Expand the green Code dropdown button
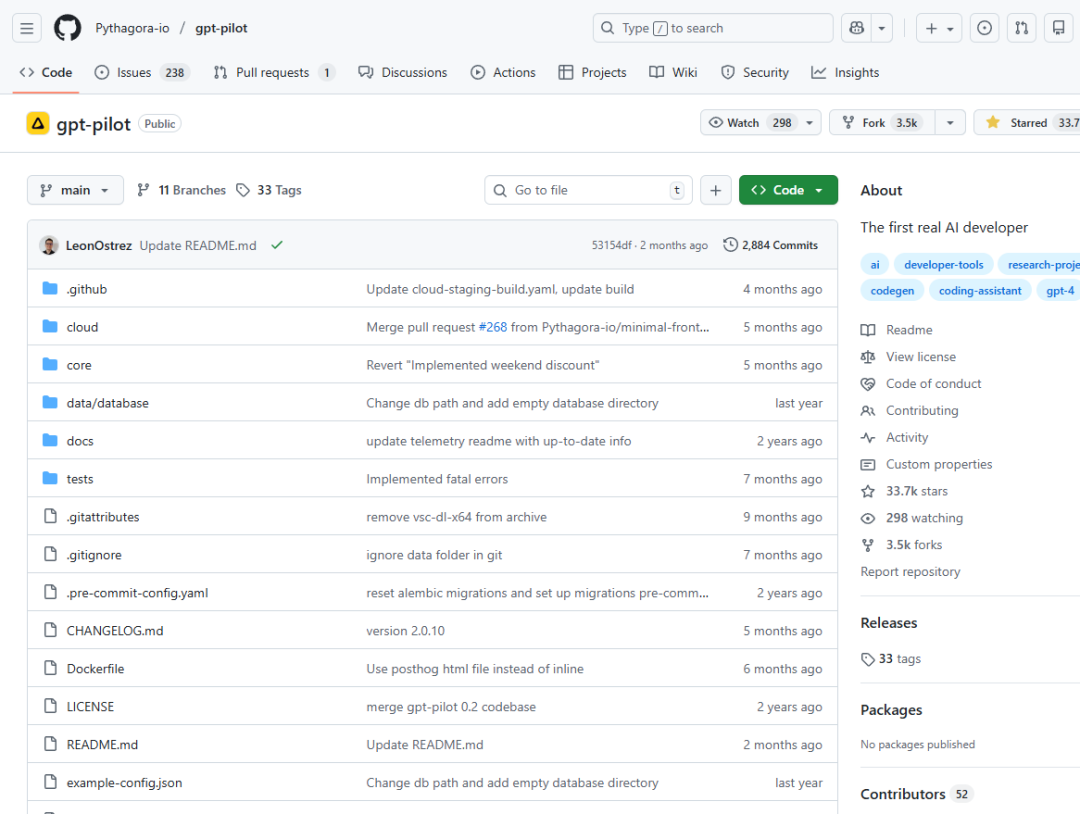Viewport: 1080px width, 814px height. [788, 190]
